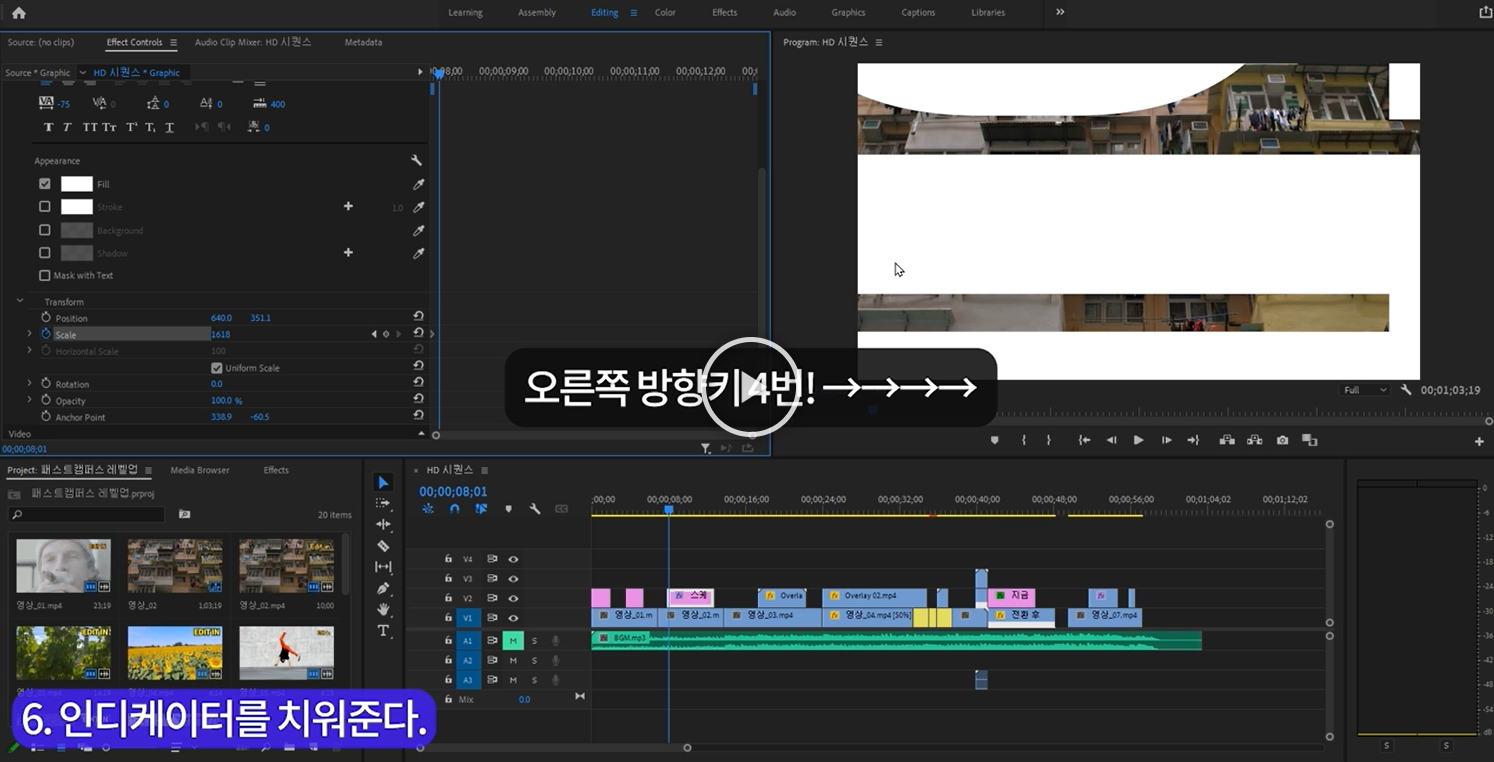Toggle Snap in timeline
The width and height of the screenshot is (1494, 762).
455,509
